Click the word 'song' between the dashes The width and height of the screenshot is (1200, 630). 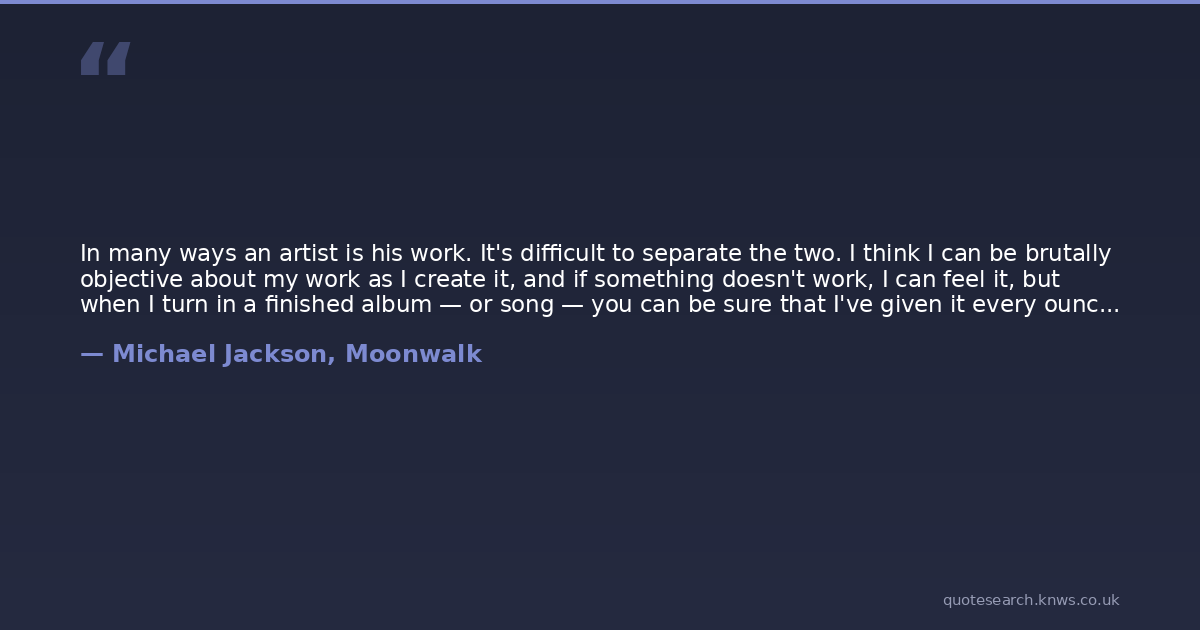[x=526, y=305]
